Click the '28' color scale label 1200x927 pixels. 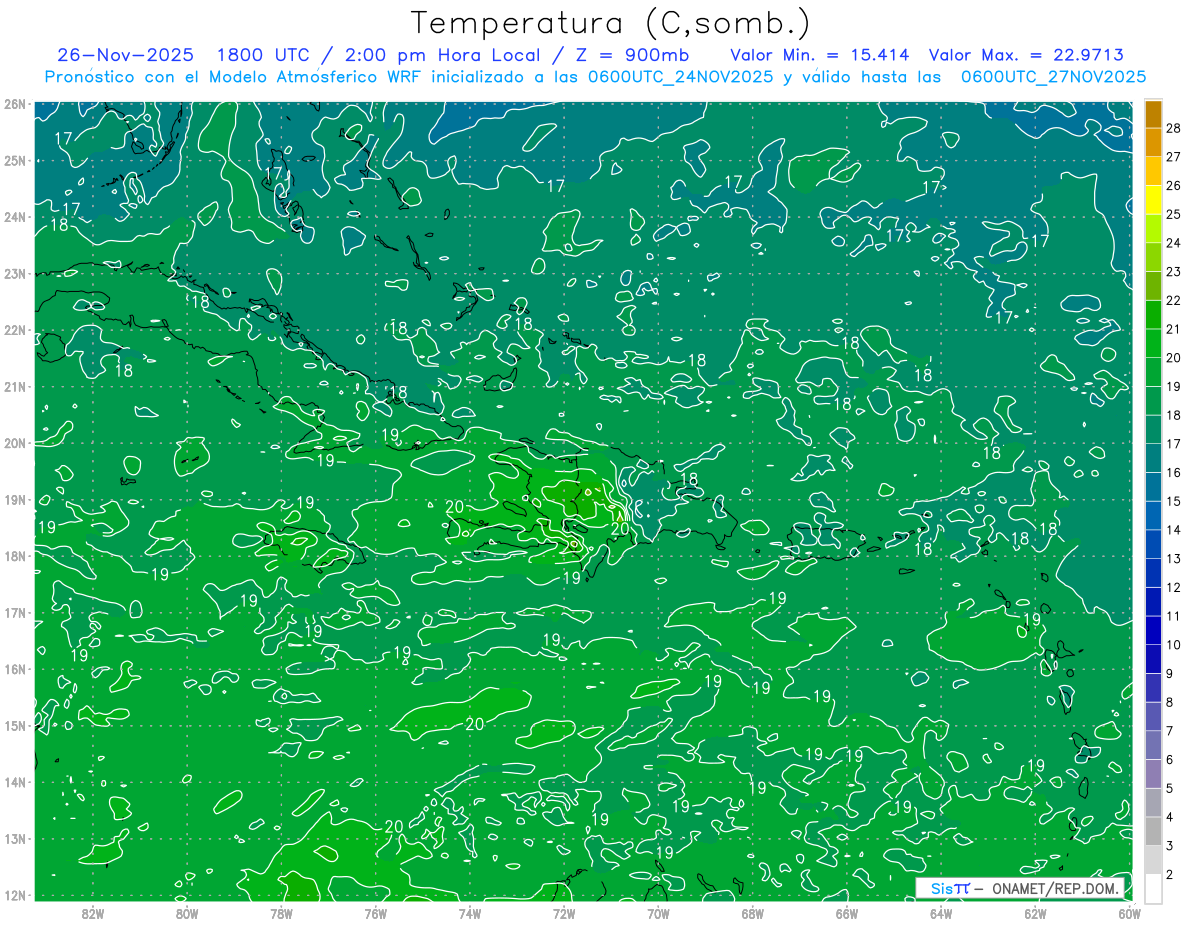pos(1174,128)
